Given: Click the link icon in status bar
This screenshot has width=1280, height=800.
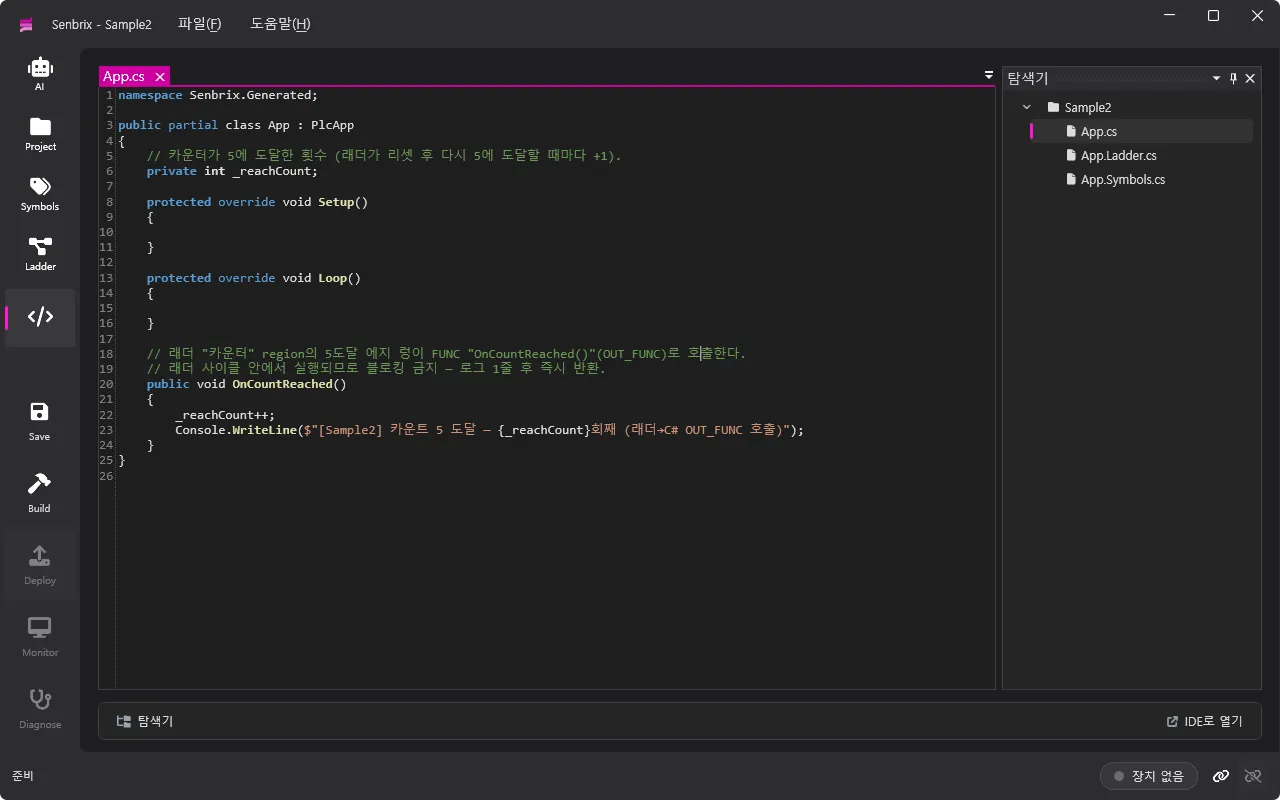Looking at the screenshot, I should tap(1221, 776).
